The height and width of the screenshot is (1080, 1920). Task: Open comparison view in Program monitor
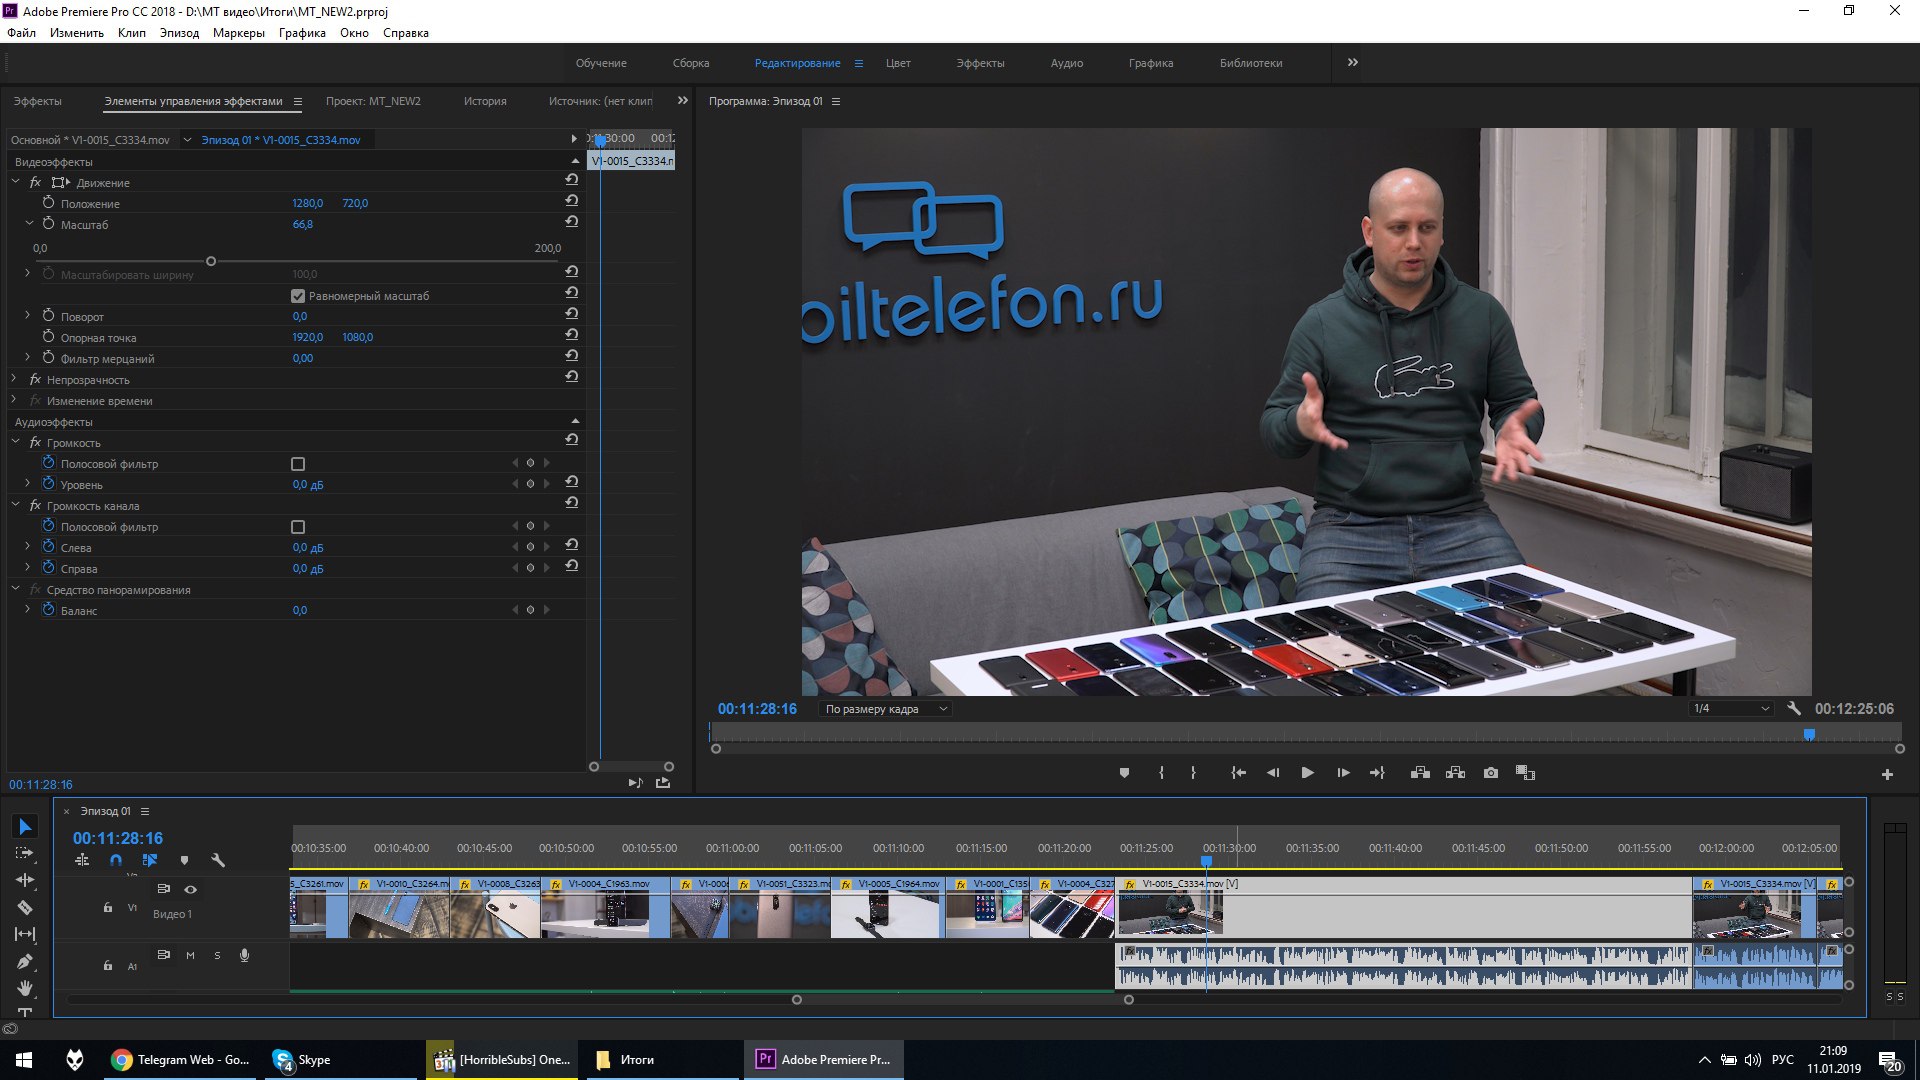click(1525, 773)
